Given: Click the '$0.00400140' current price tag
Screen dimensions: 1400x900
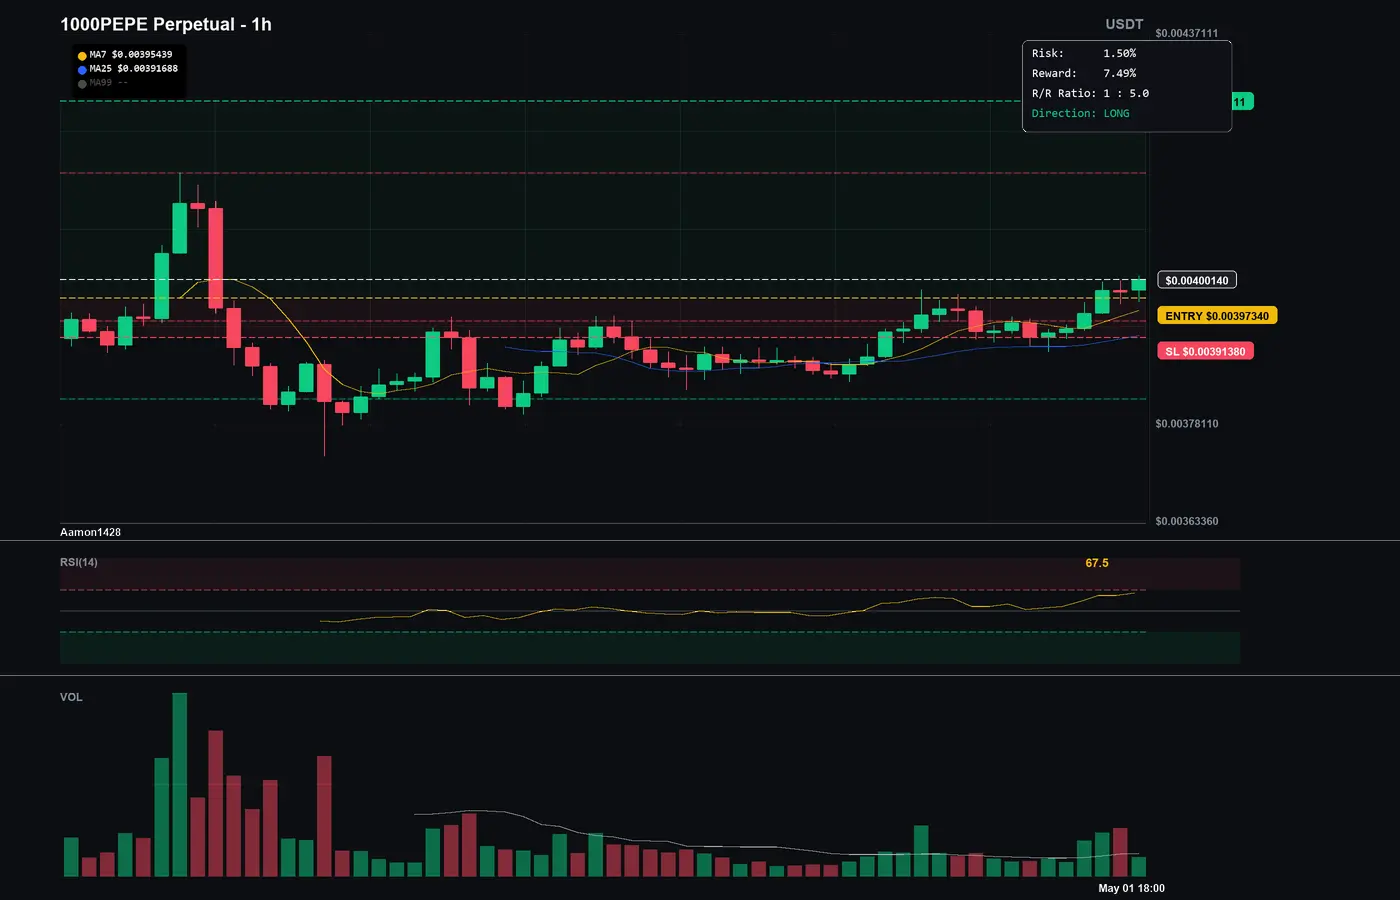Looking at the screenshot, I should pos(1197,281).
